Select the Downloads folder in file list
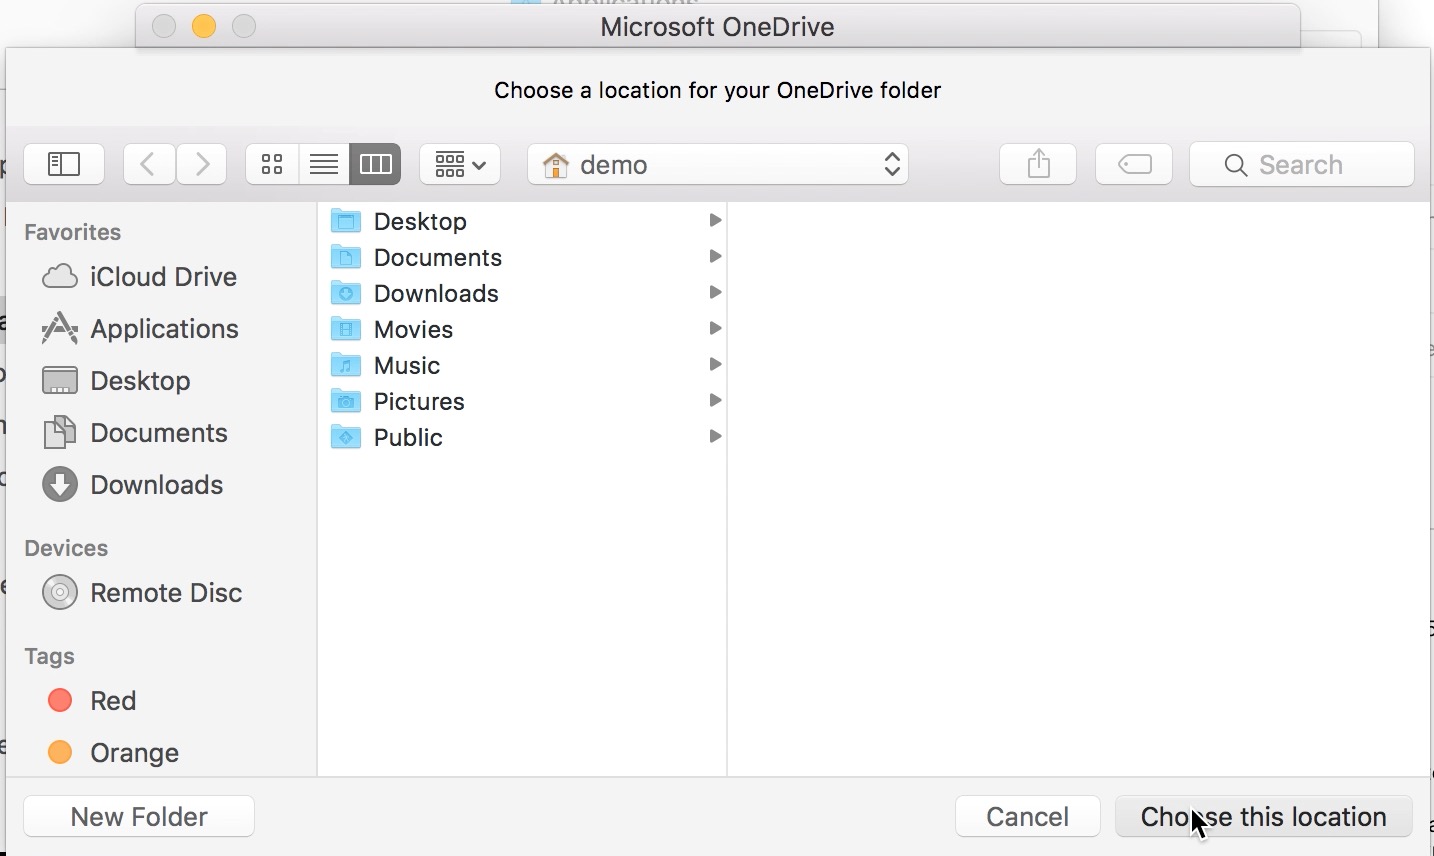1434x856 pixels. [436, 293]
